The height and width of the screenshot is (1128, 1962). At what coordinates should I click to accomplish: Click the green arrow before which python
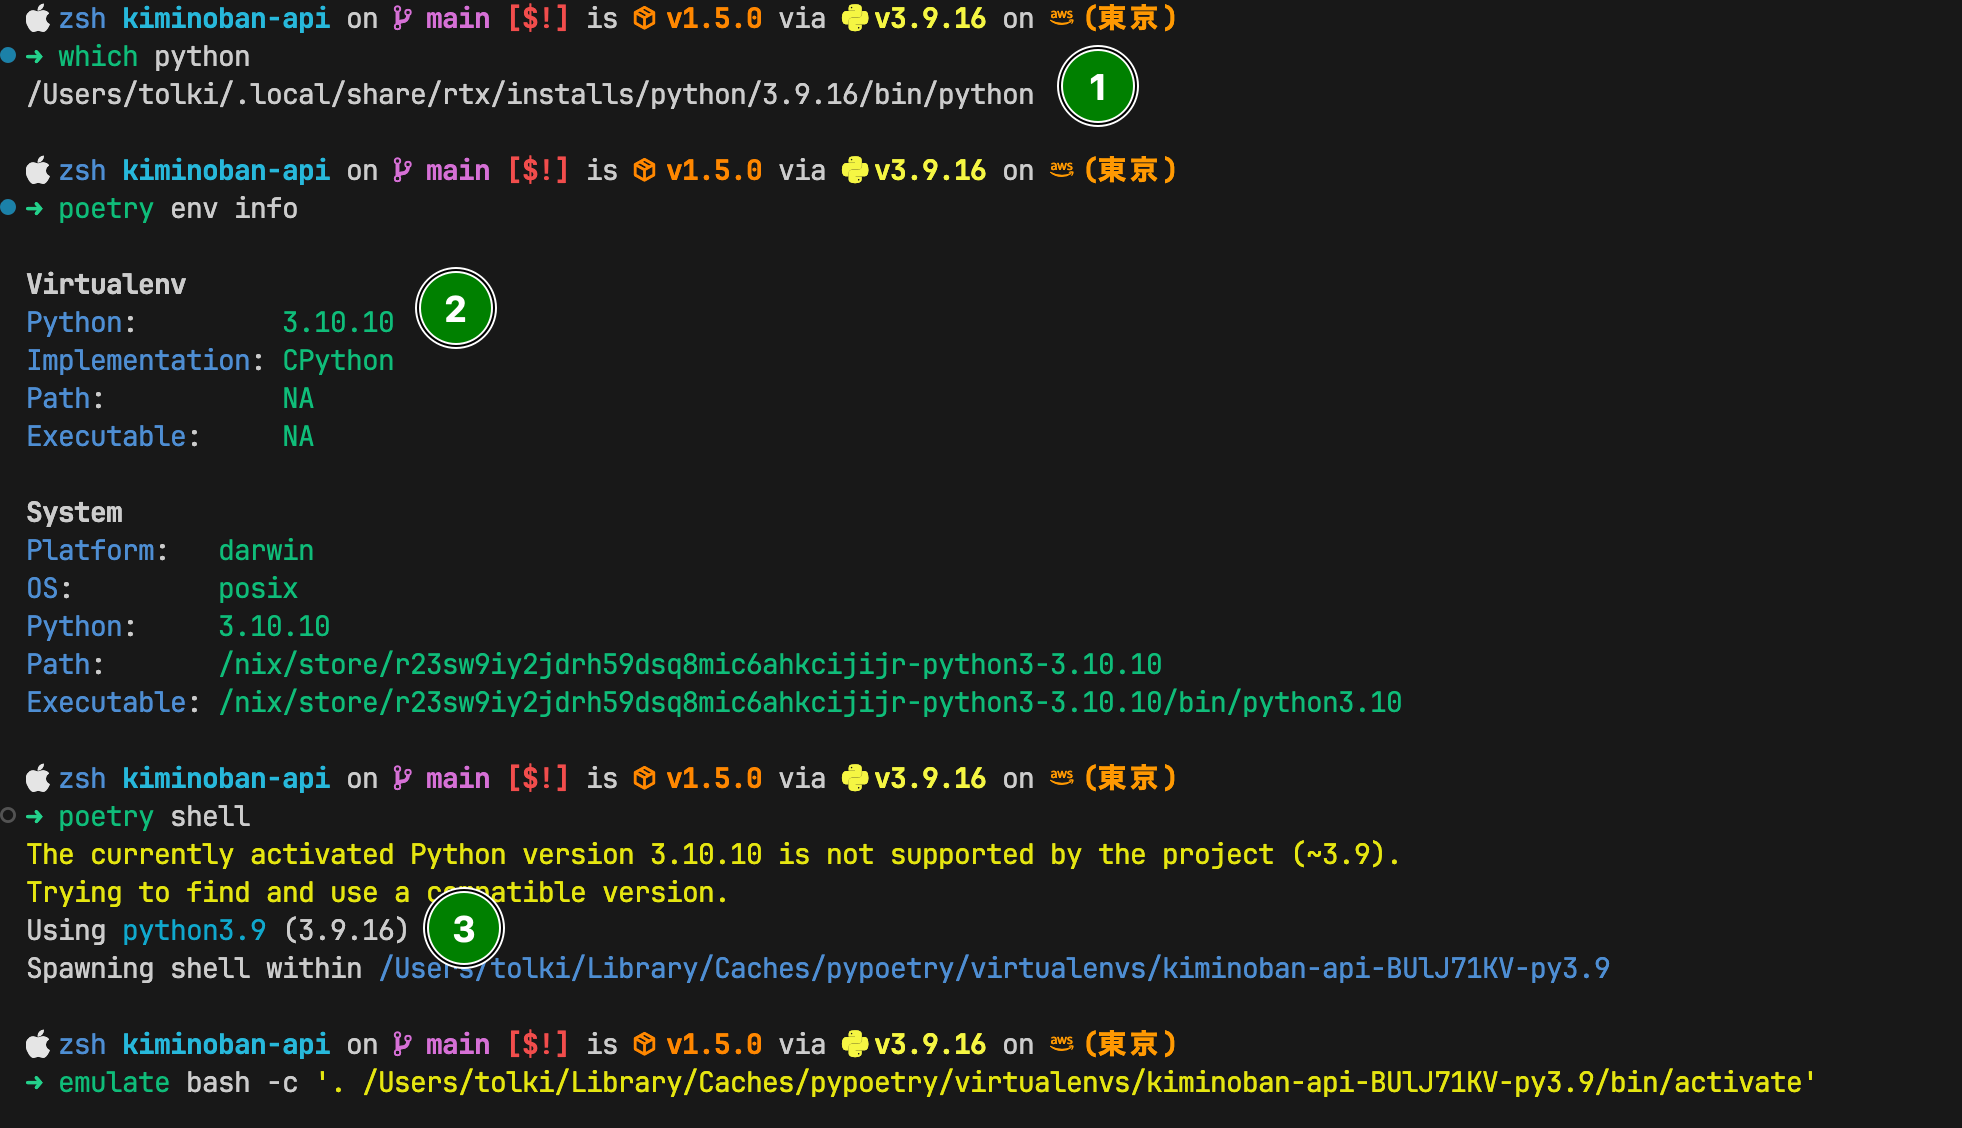(x=36, y=56)
